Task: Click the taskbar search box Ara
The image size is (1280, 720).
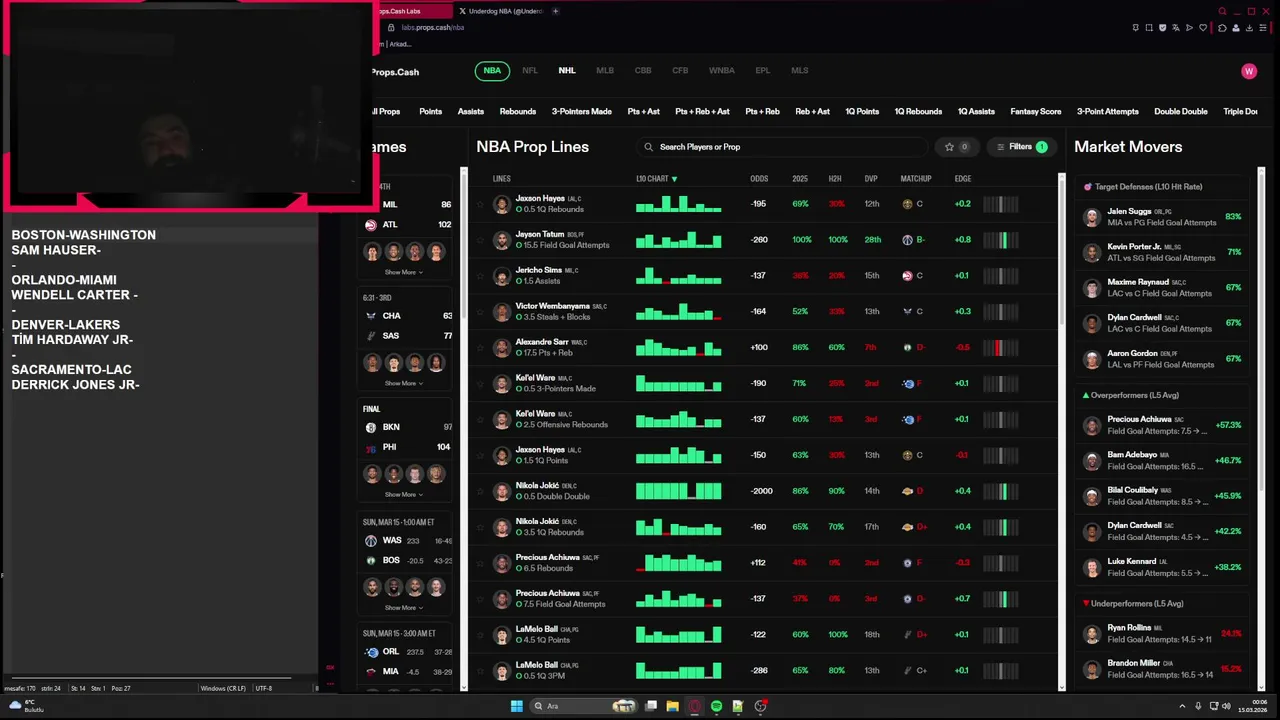Action: [x=585, y=706]
